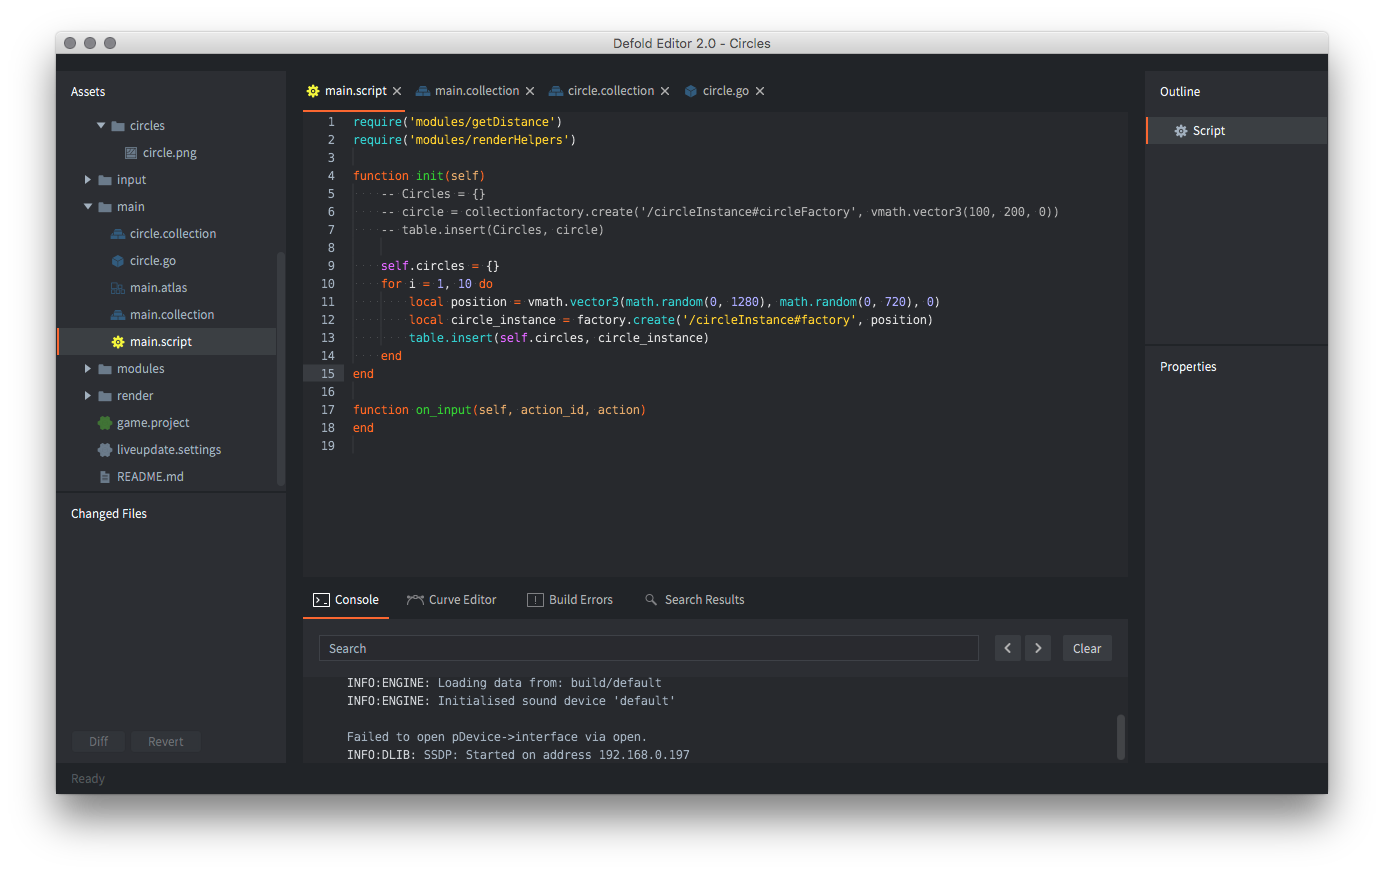Go to next console search match
The image size is (1384, 874).
(x=1038, y=649)
